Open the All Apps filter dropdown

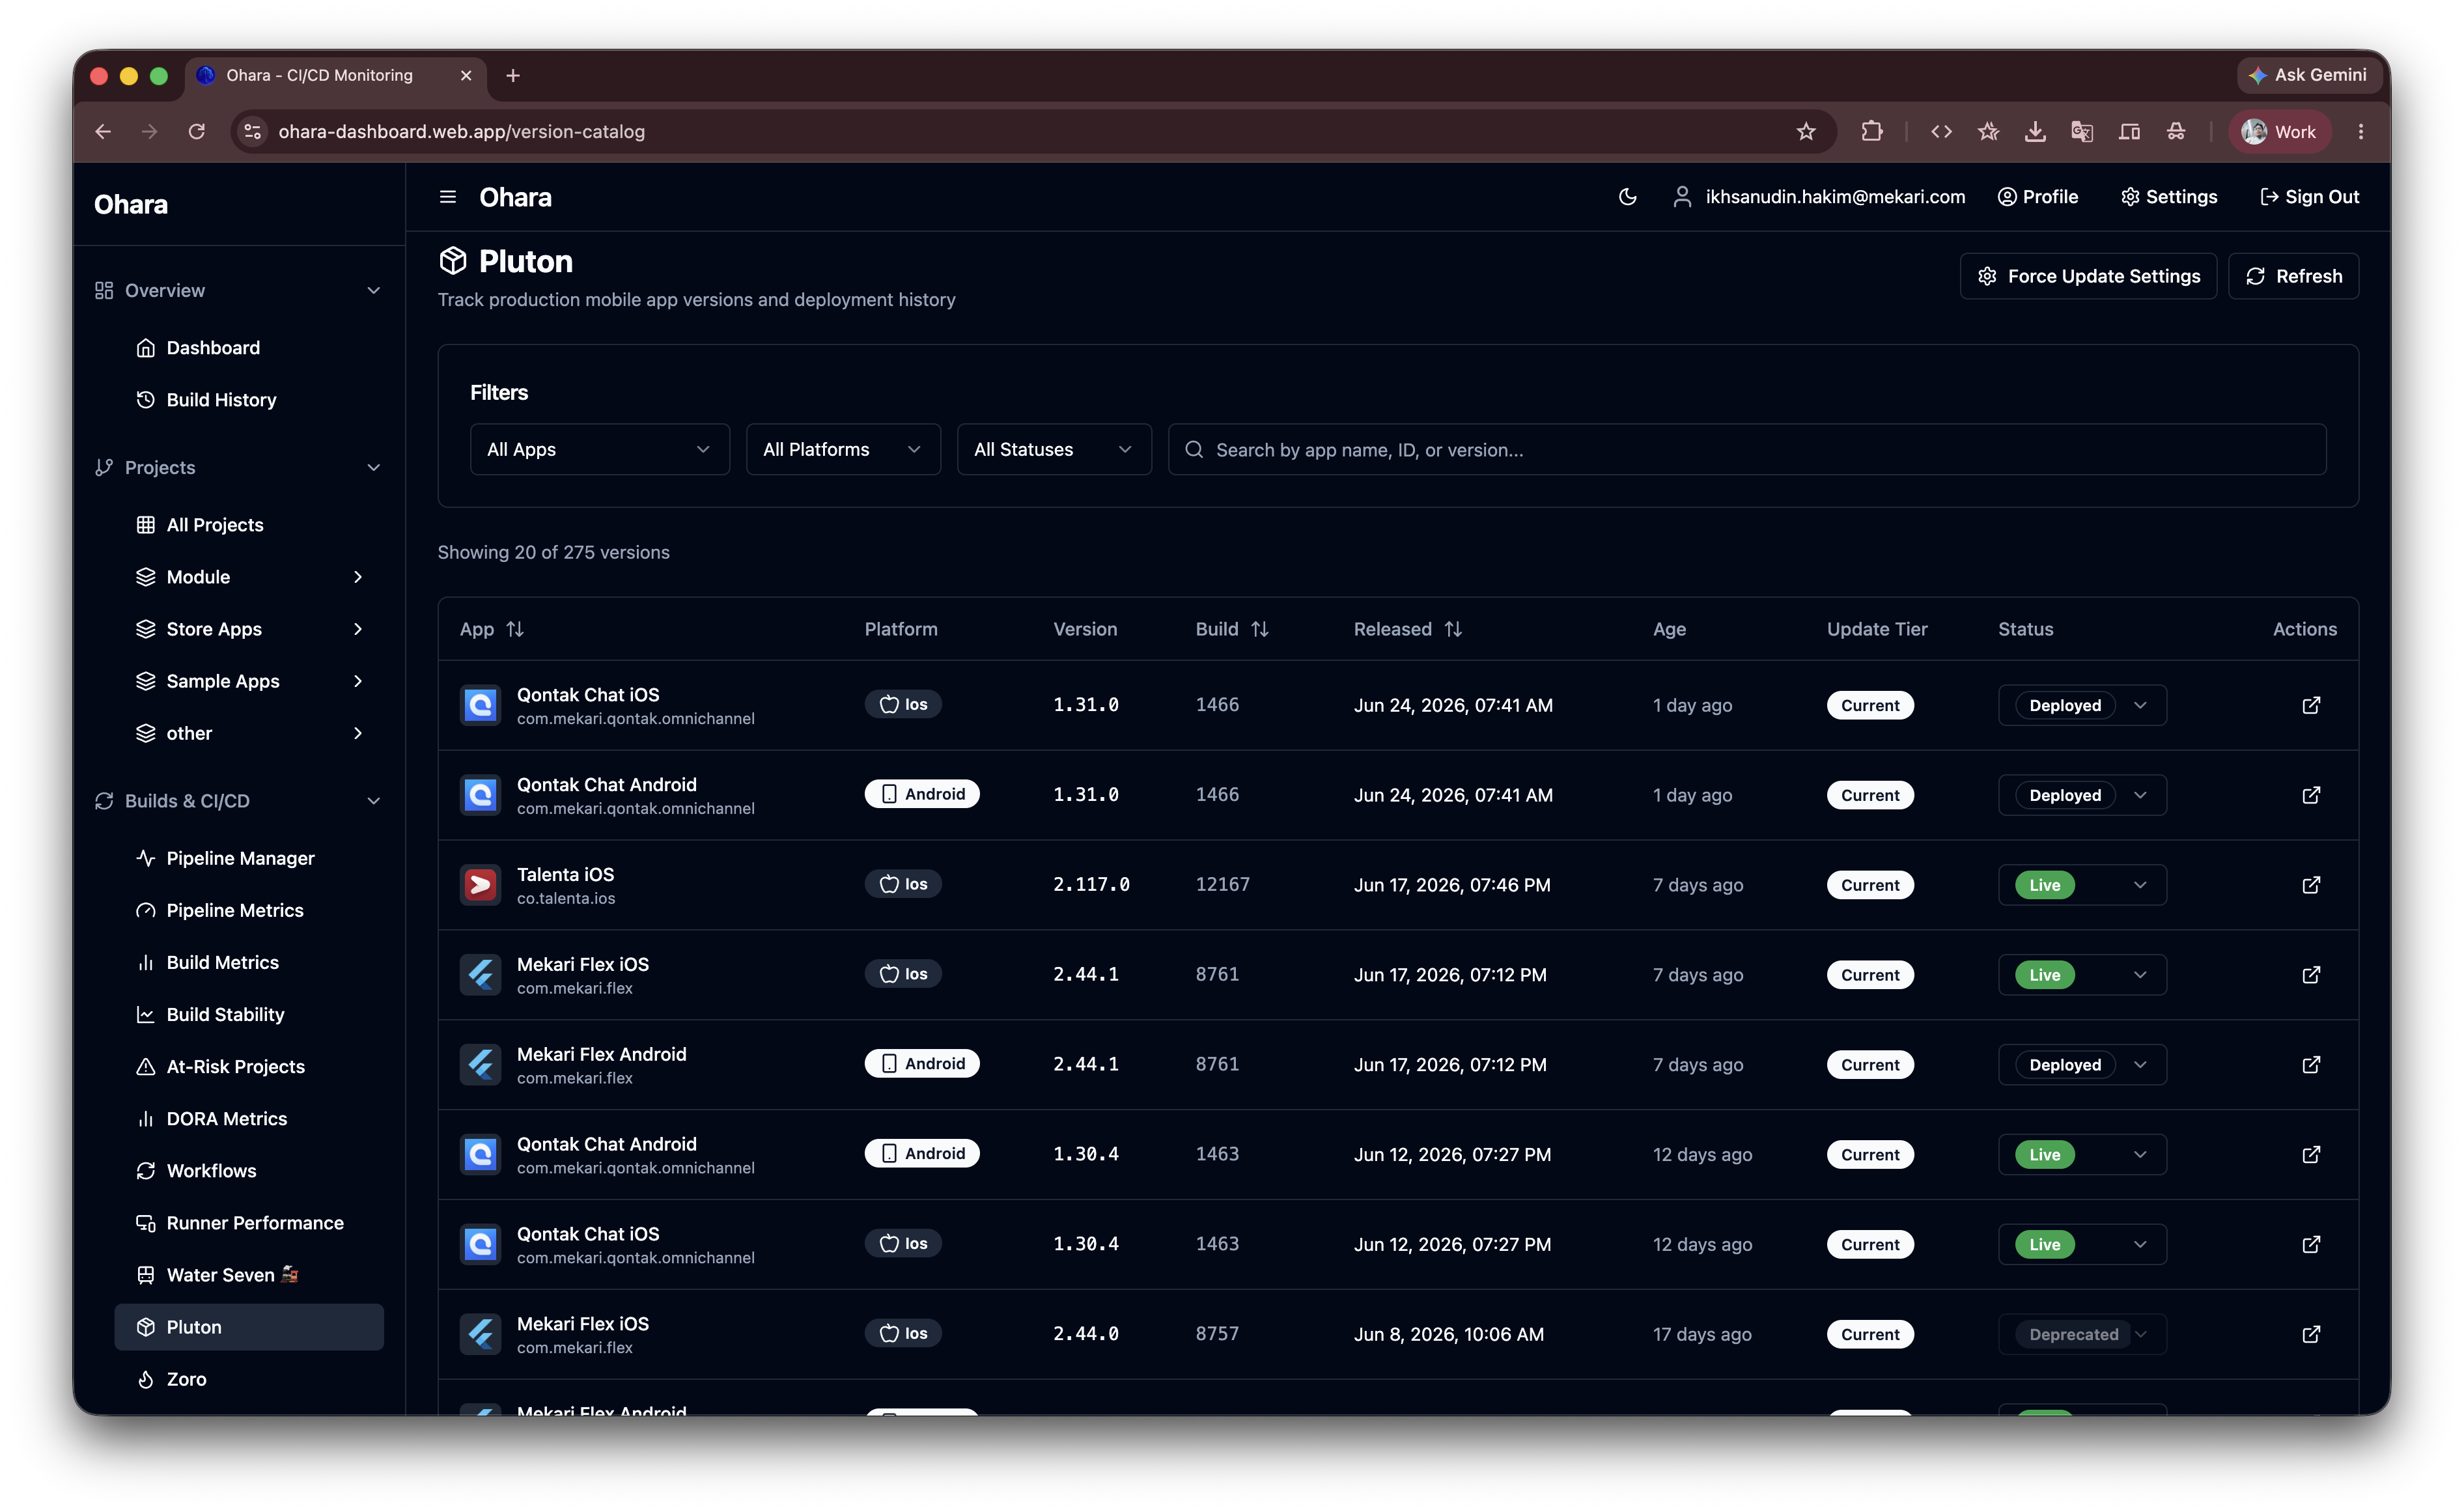pos(599,449)
